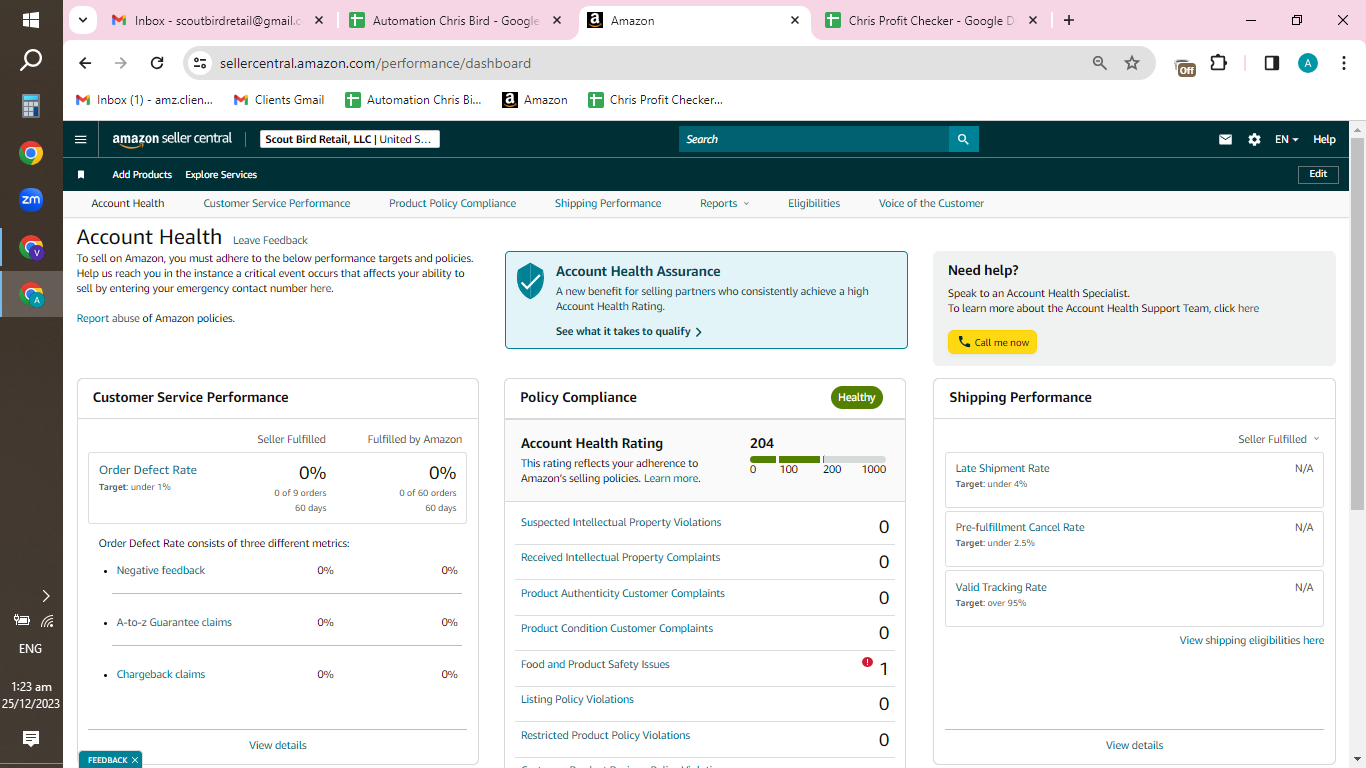Open a new Chrome tab with the plus button

(x=1069, y=20)
